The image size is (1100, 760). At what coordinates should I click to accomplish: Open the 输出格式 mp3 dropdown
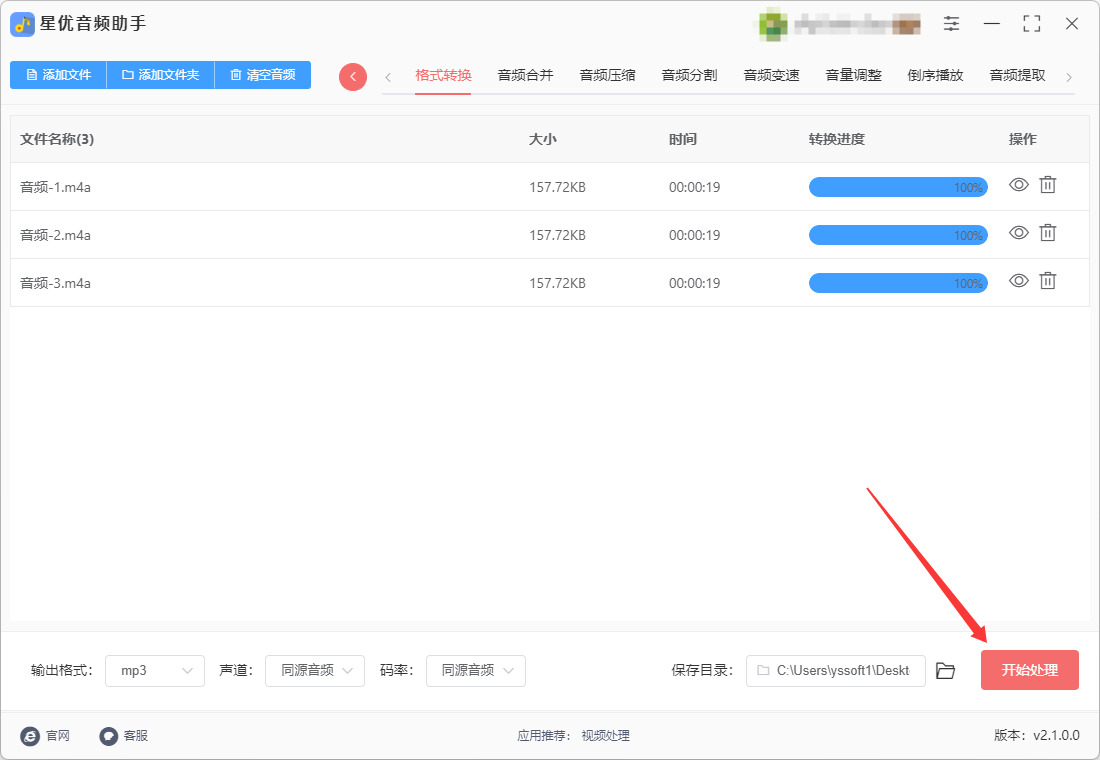point(155,671)
